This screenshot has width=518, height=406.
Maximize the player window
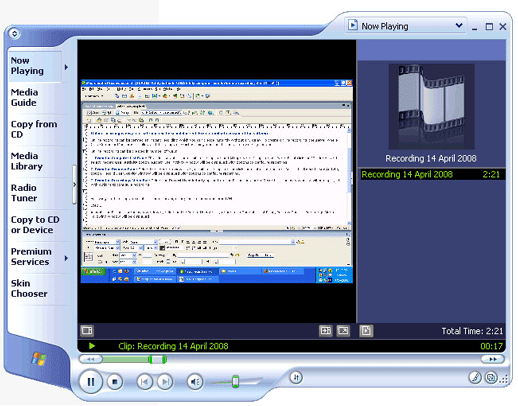(x=489, y=27)
